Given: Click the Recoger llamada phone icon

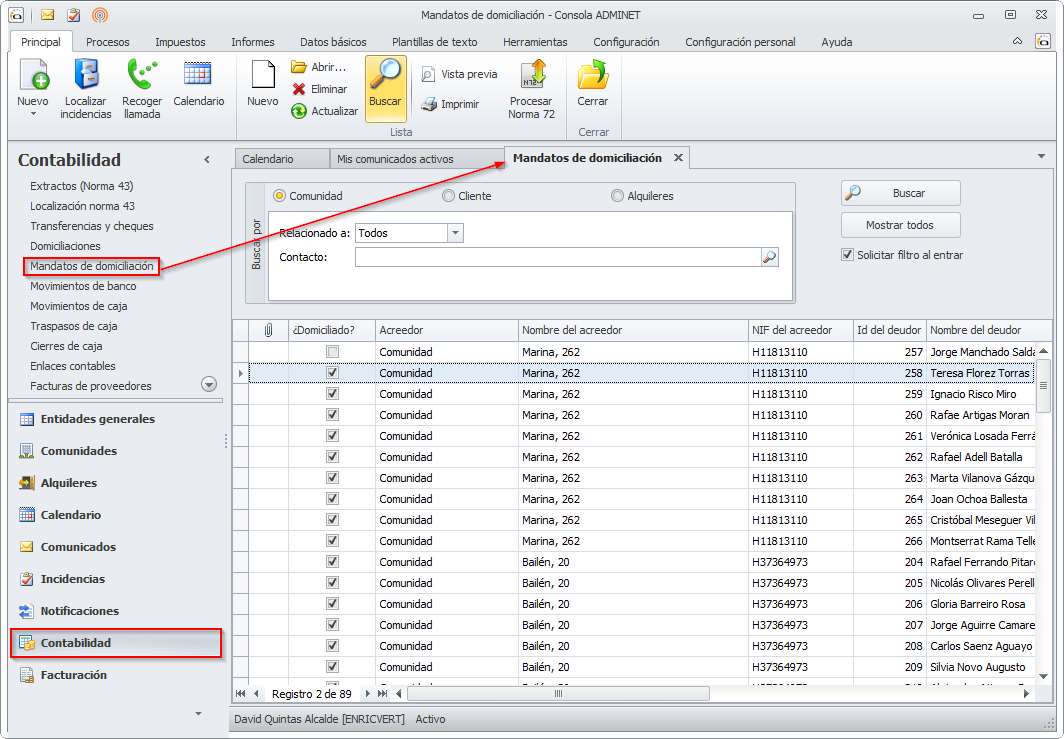Looking at the screenshot, I should [142, 76].
